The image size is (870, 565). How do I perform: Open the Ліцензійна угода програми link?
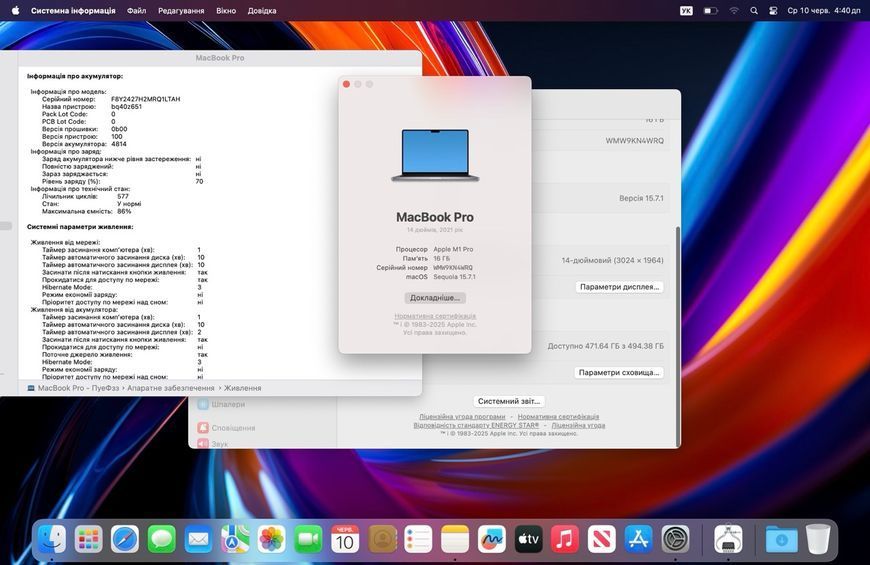(462, 416)
